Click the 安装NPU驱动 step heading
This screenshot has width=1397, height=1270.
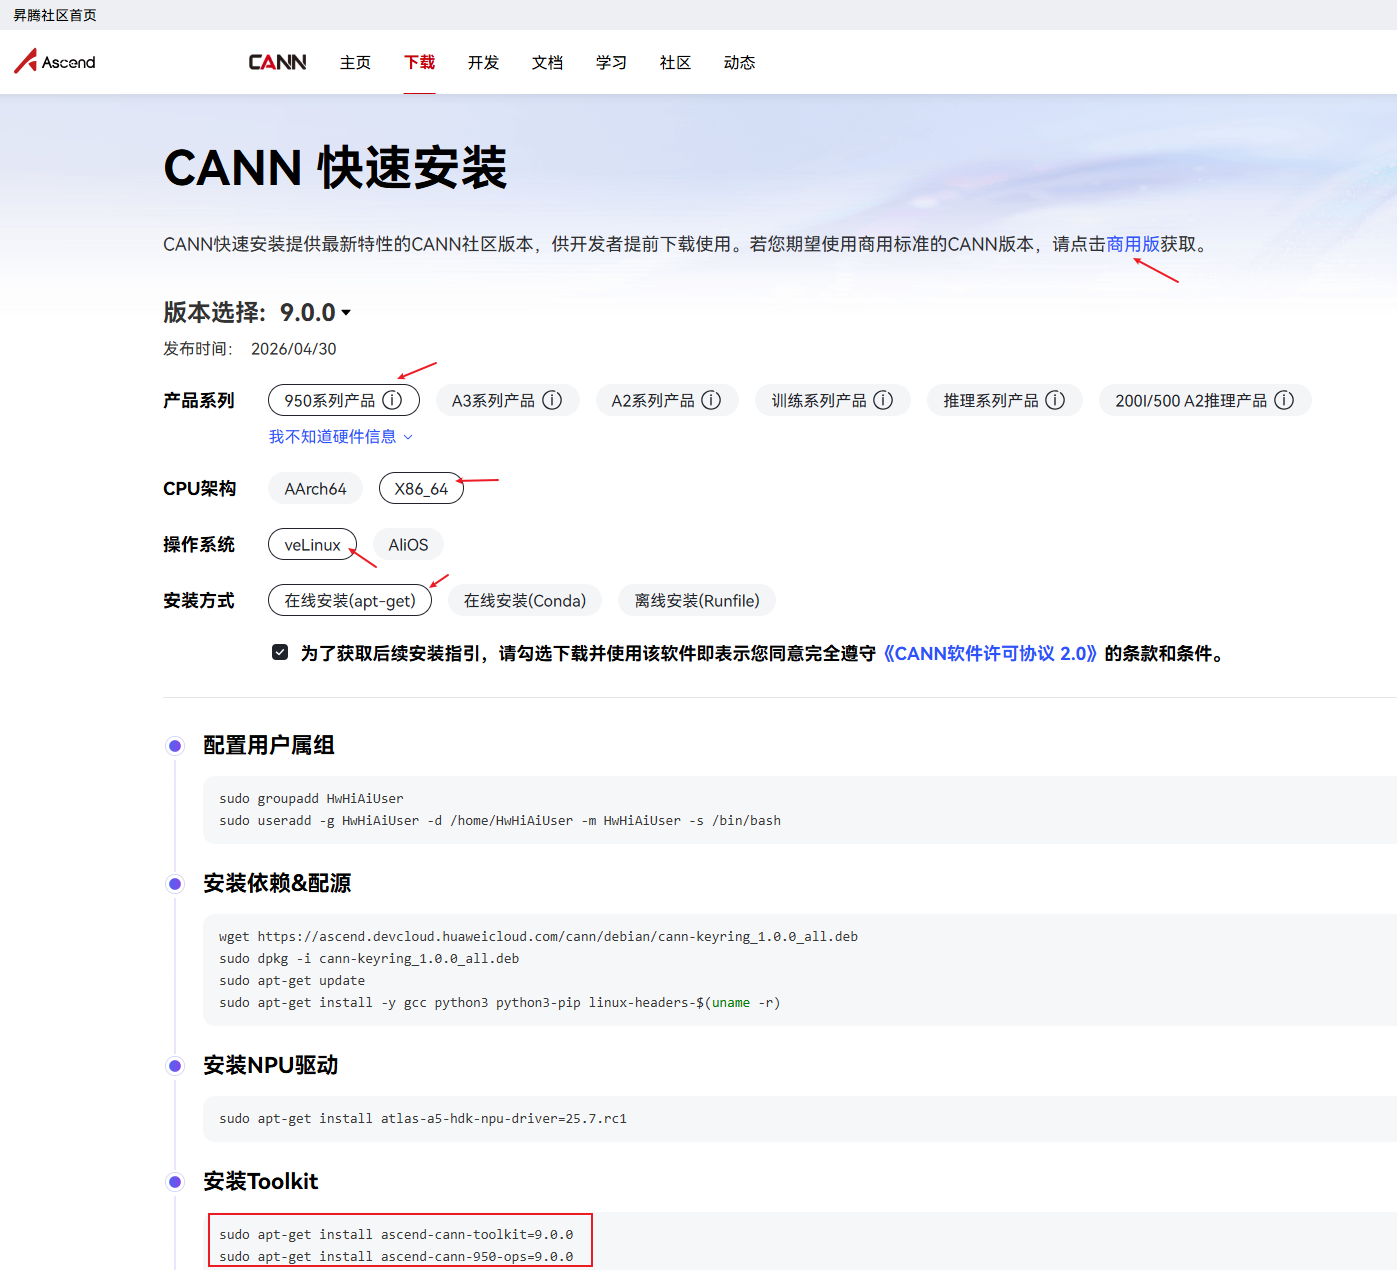click(x=270, y=1065)
